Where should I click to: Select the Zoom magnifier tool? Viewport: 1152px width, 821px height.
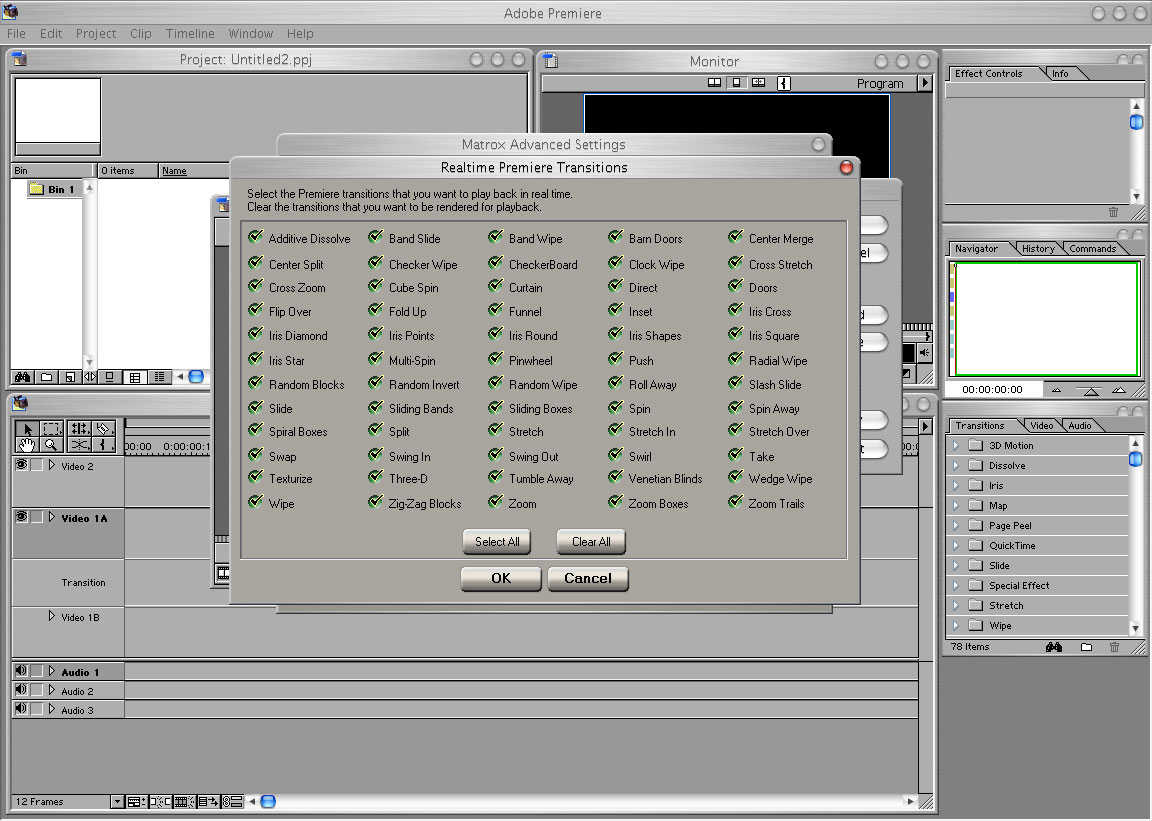tap(51, 445)
